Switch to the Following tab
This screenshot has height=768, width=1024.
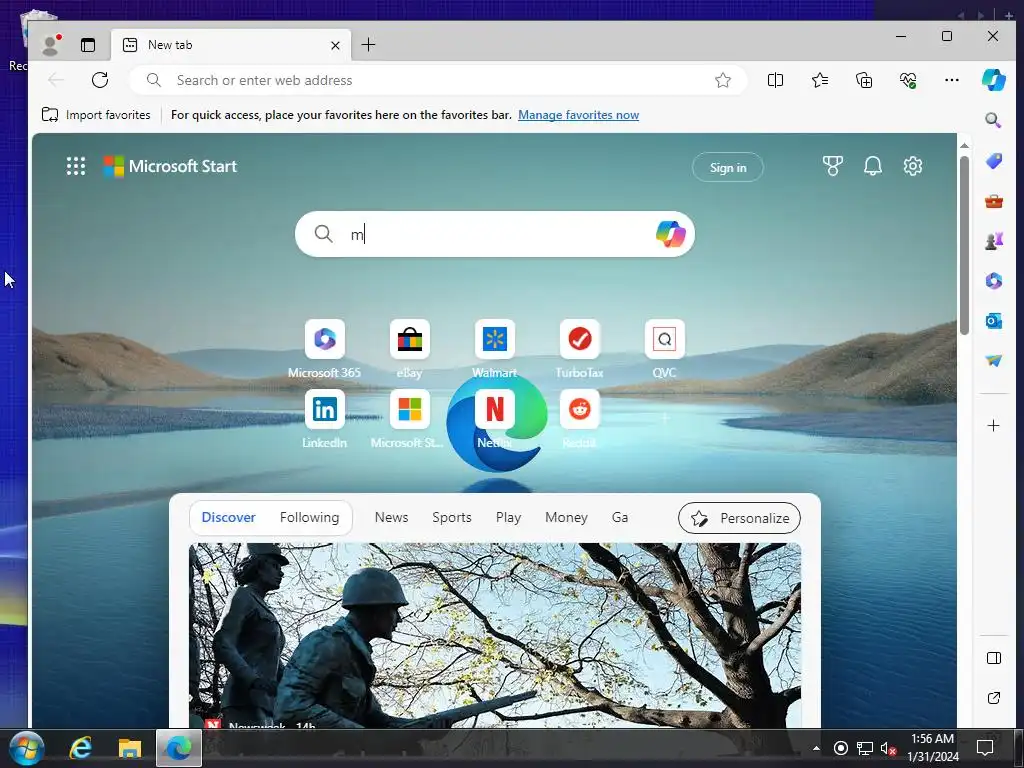pos(310,517)
